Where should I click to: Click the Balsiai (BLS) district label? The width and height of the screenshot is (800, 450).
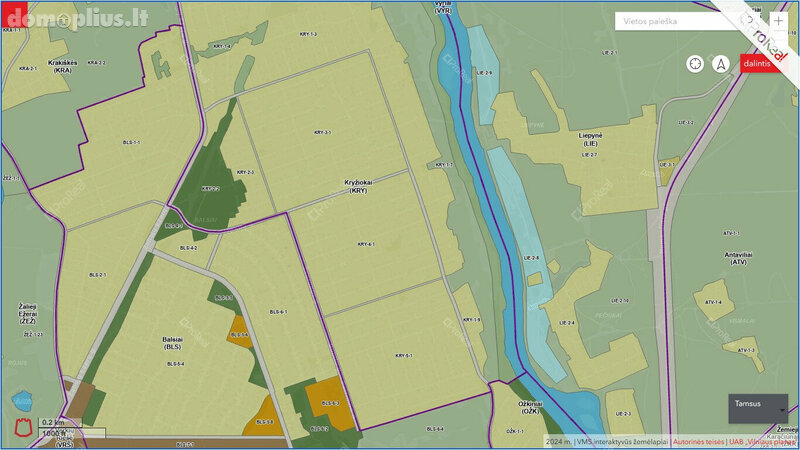point(172,343)
